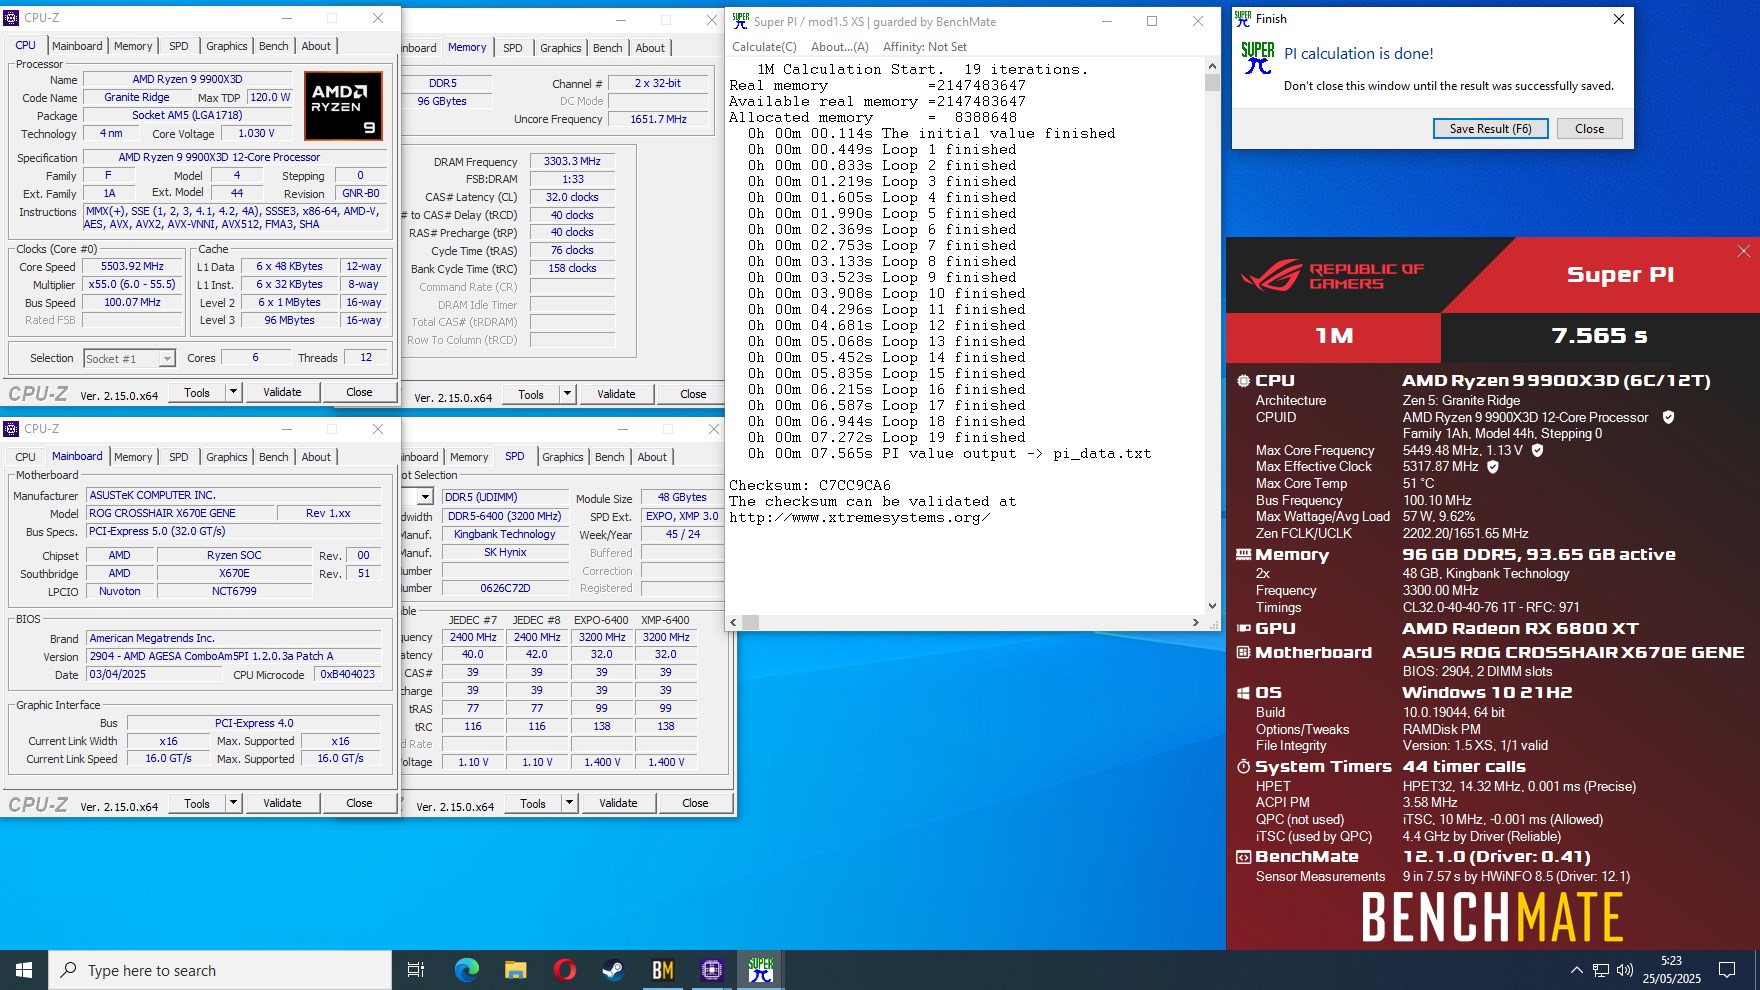Open Tools dropdown arrow in Memory tab window
This screenshot has width=1760, height=990.
pyautogui.click(x=567, y=394)
